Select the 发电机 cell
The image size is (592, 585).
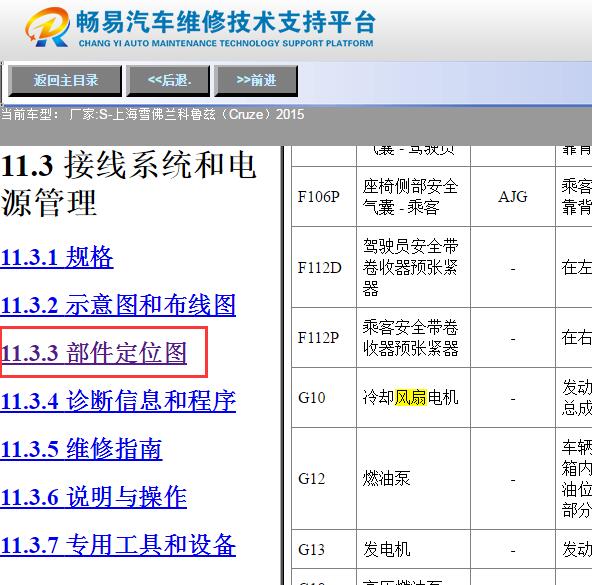[x=413, y=549]
